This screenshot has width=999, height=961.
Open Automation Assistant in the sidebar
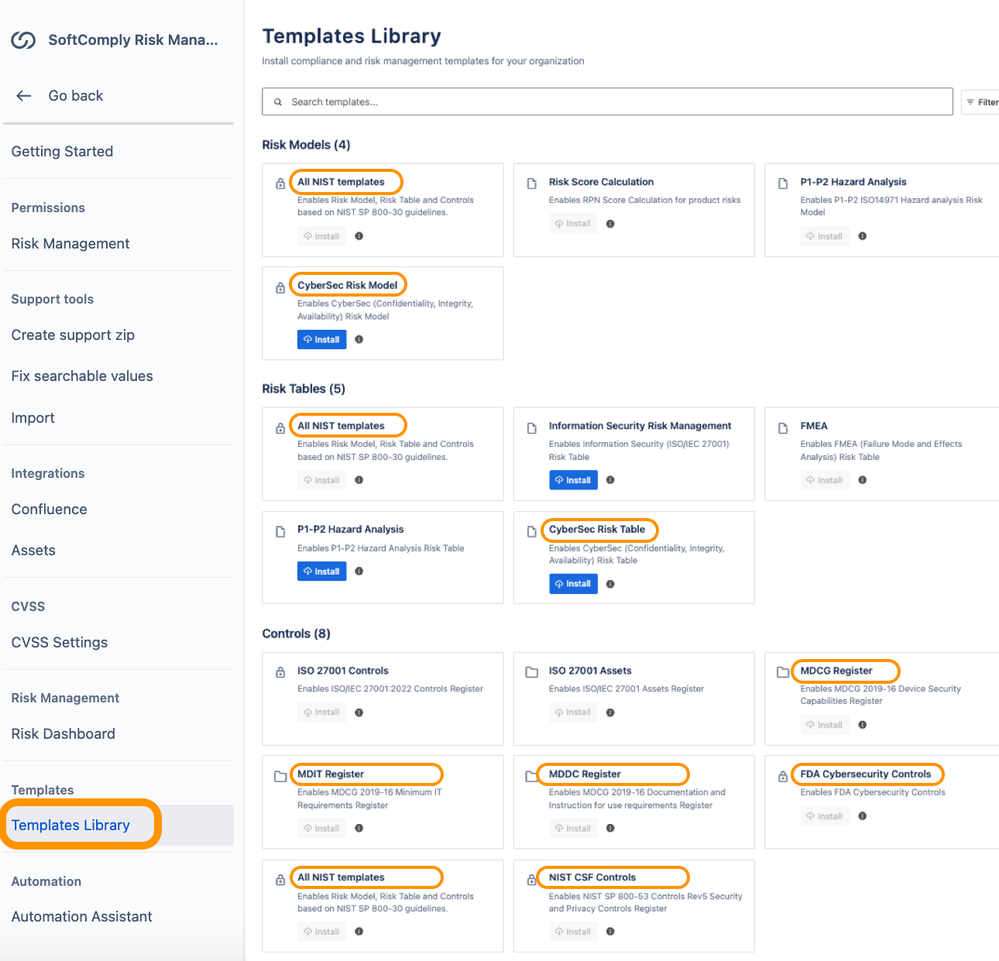point(81,916)
